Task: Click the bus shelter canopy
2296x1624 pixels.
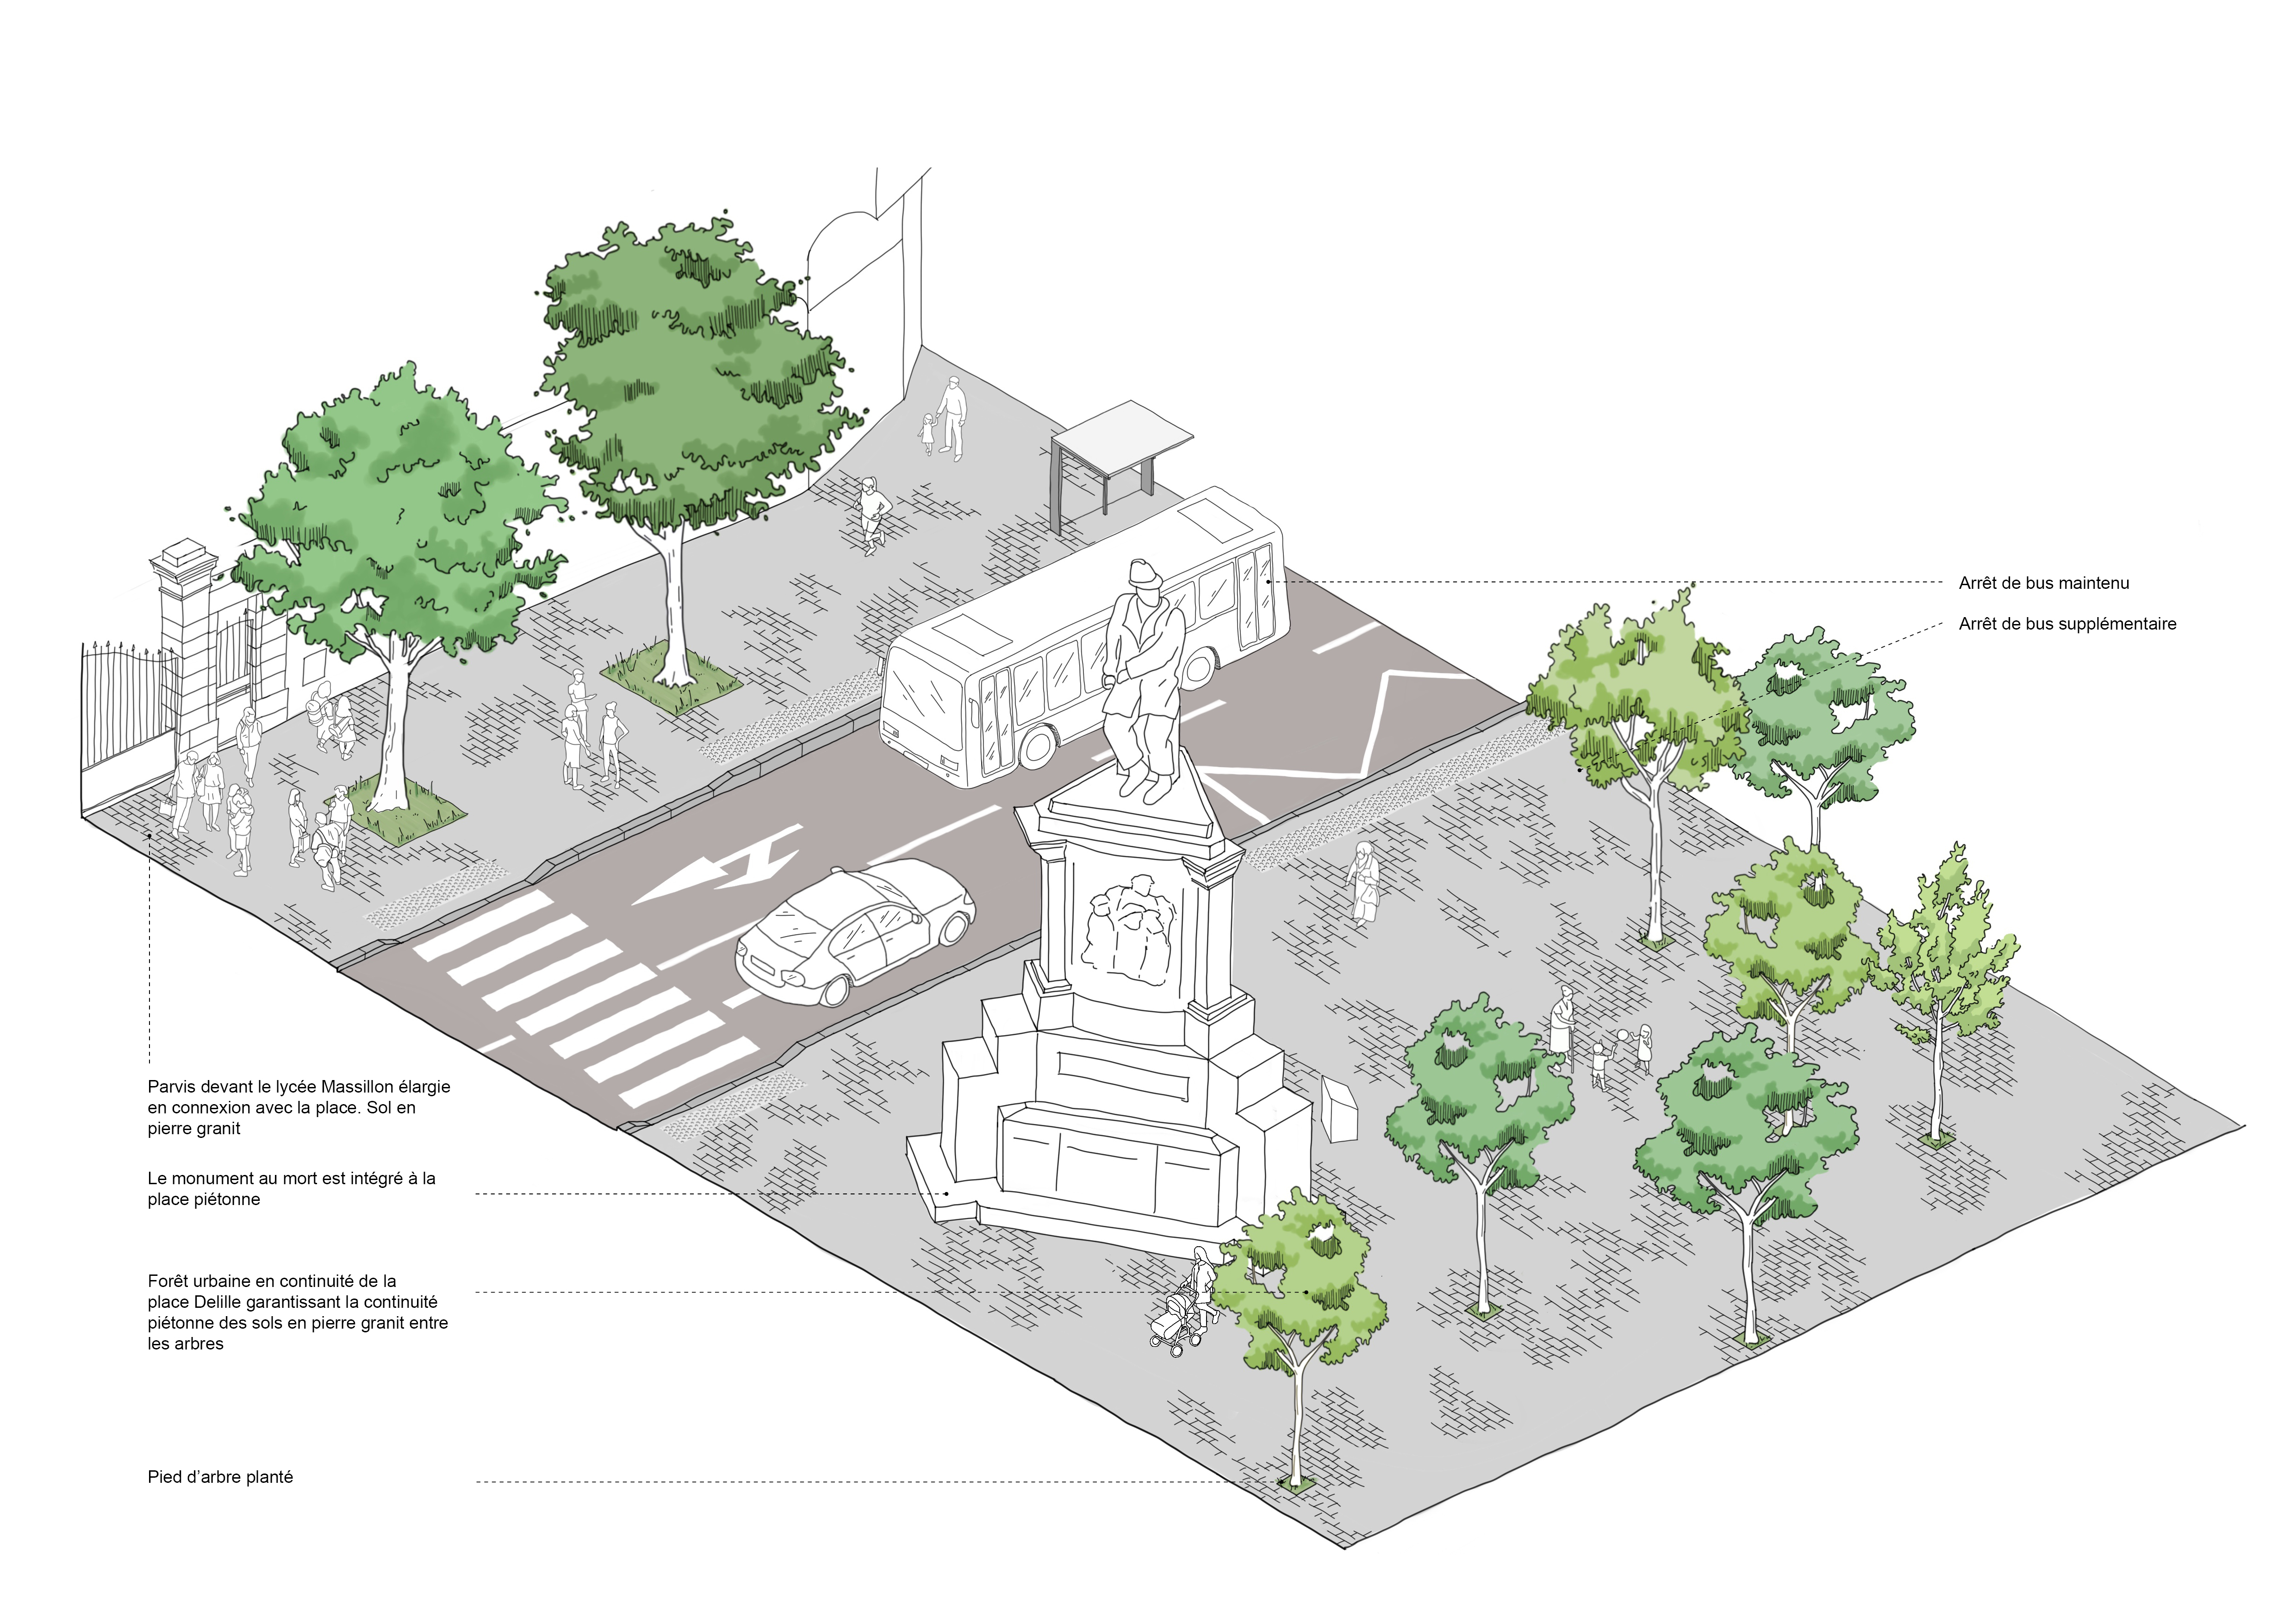Action: [1121, 440]
